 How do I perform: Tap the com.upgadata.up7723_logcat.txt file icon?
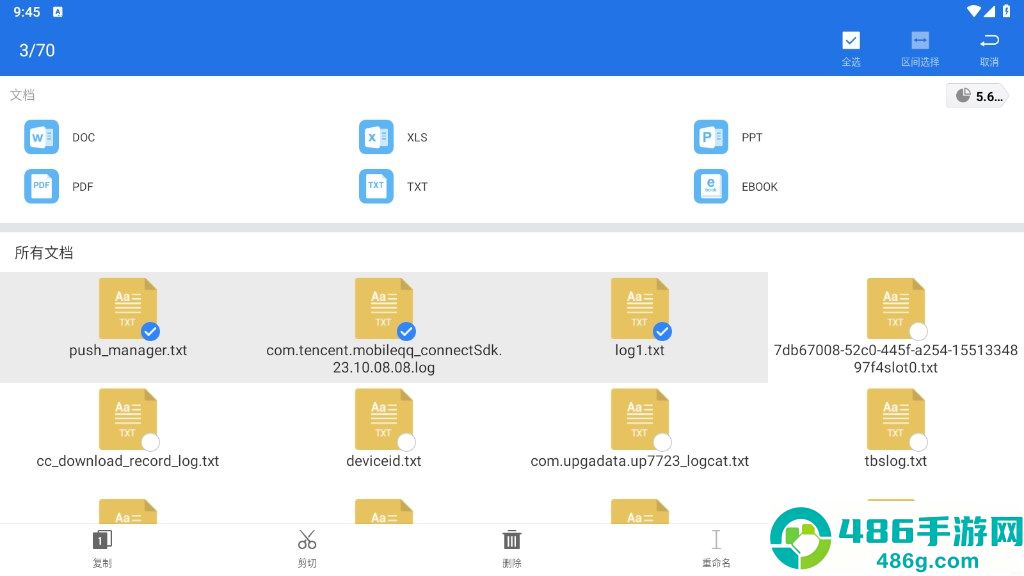640,419
